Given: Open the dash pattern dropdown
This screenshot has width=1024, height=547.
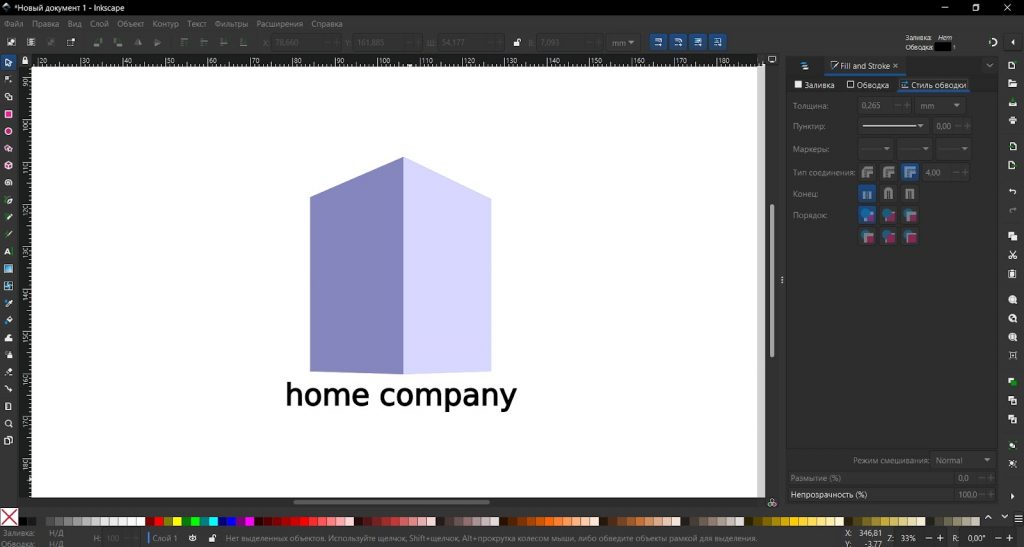Looking at the screenshot, I should (x=893, y=126).
